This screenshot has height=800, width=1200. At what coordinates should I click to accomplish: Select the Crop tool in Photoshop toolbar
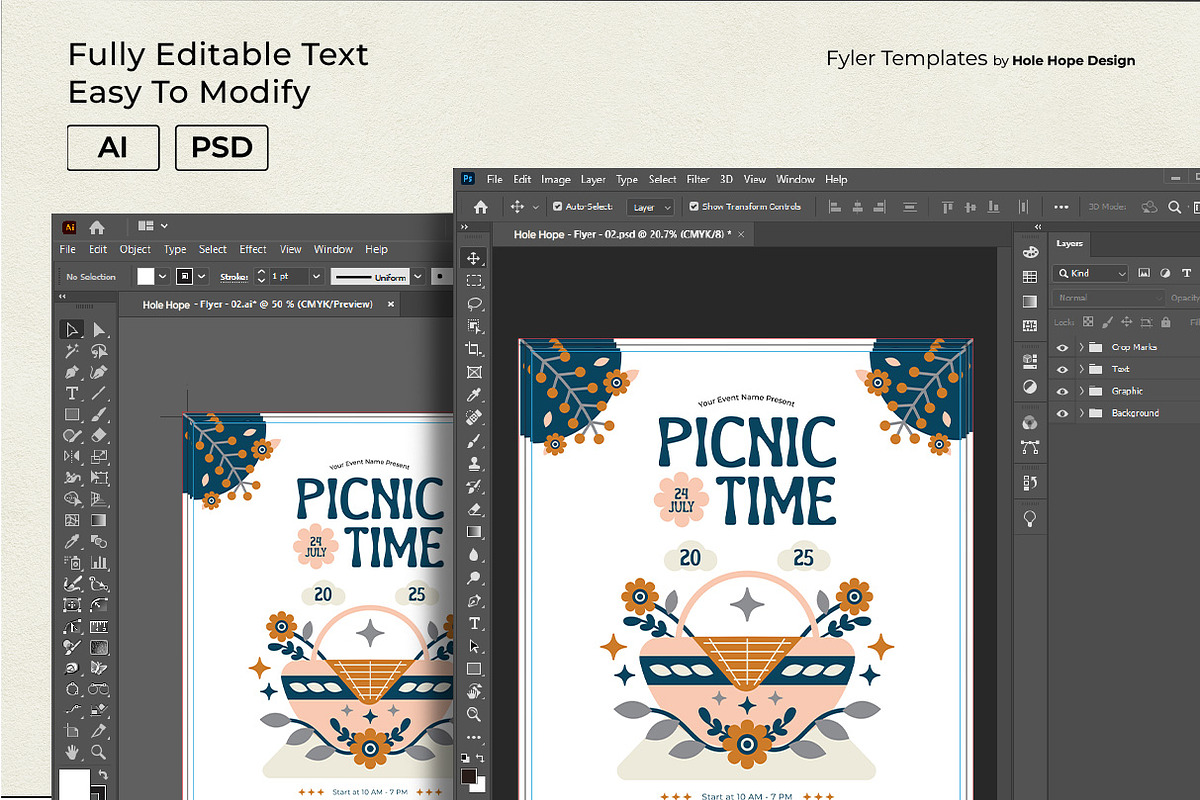pos(474,349)
